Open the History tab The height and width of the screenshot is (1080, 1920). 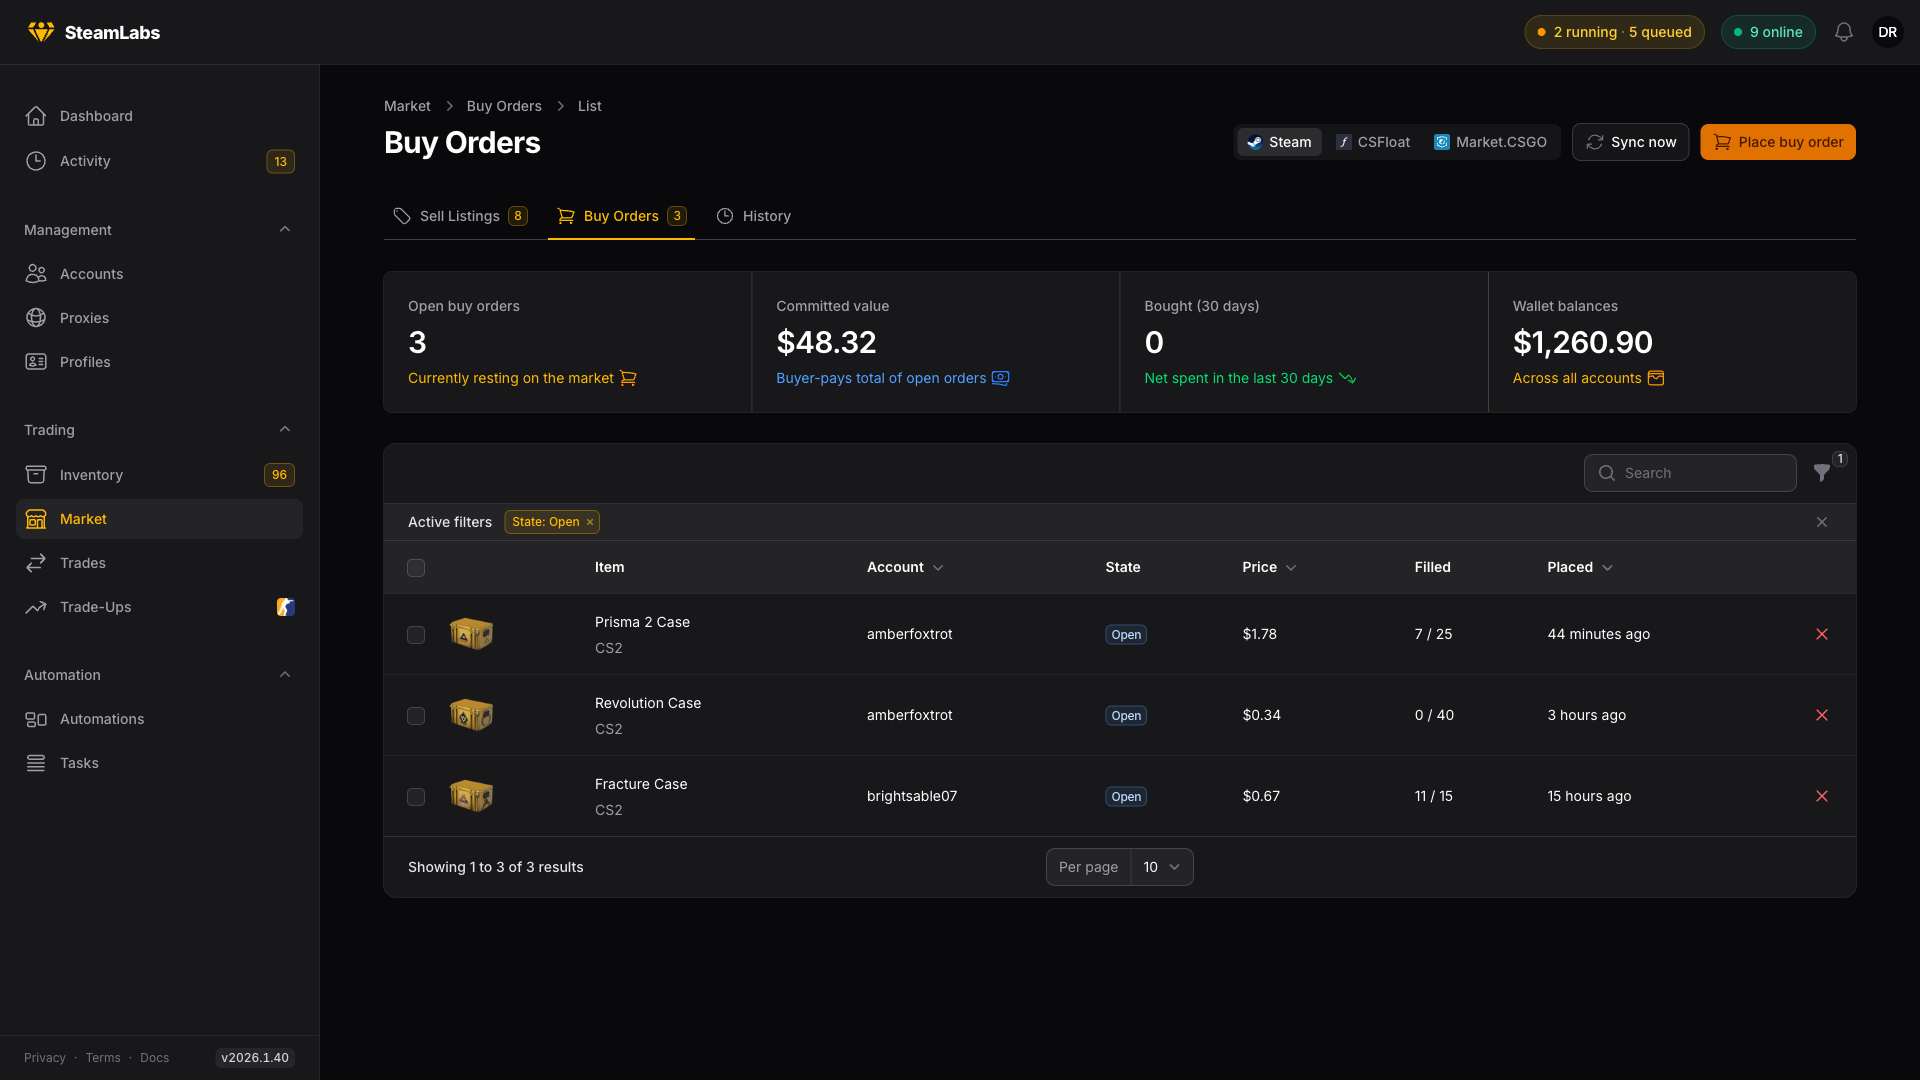pos(753,216)
